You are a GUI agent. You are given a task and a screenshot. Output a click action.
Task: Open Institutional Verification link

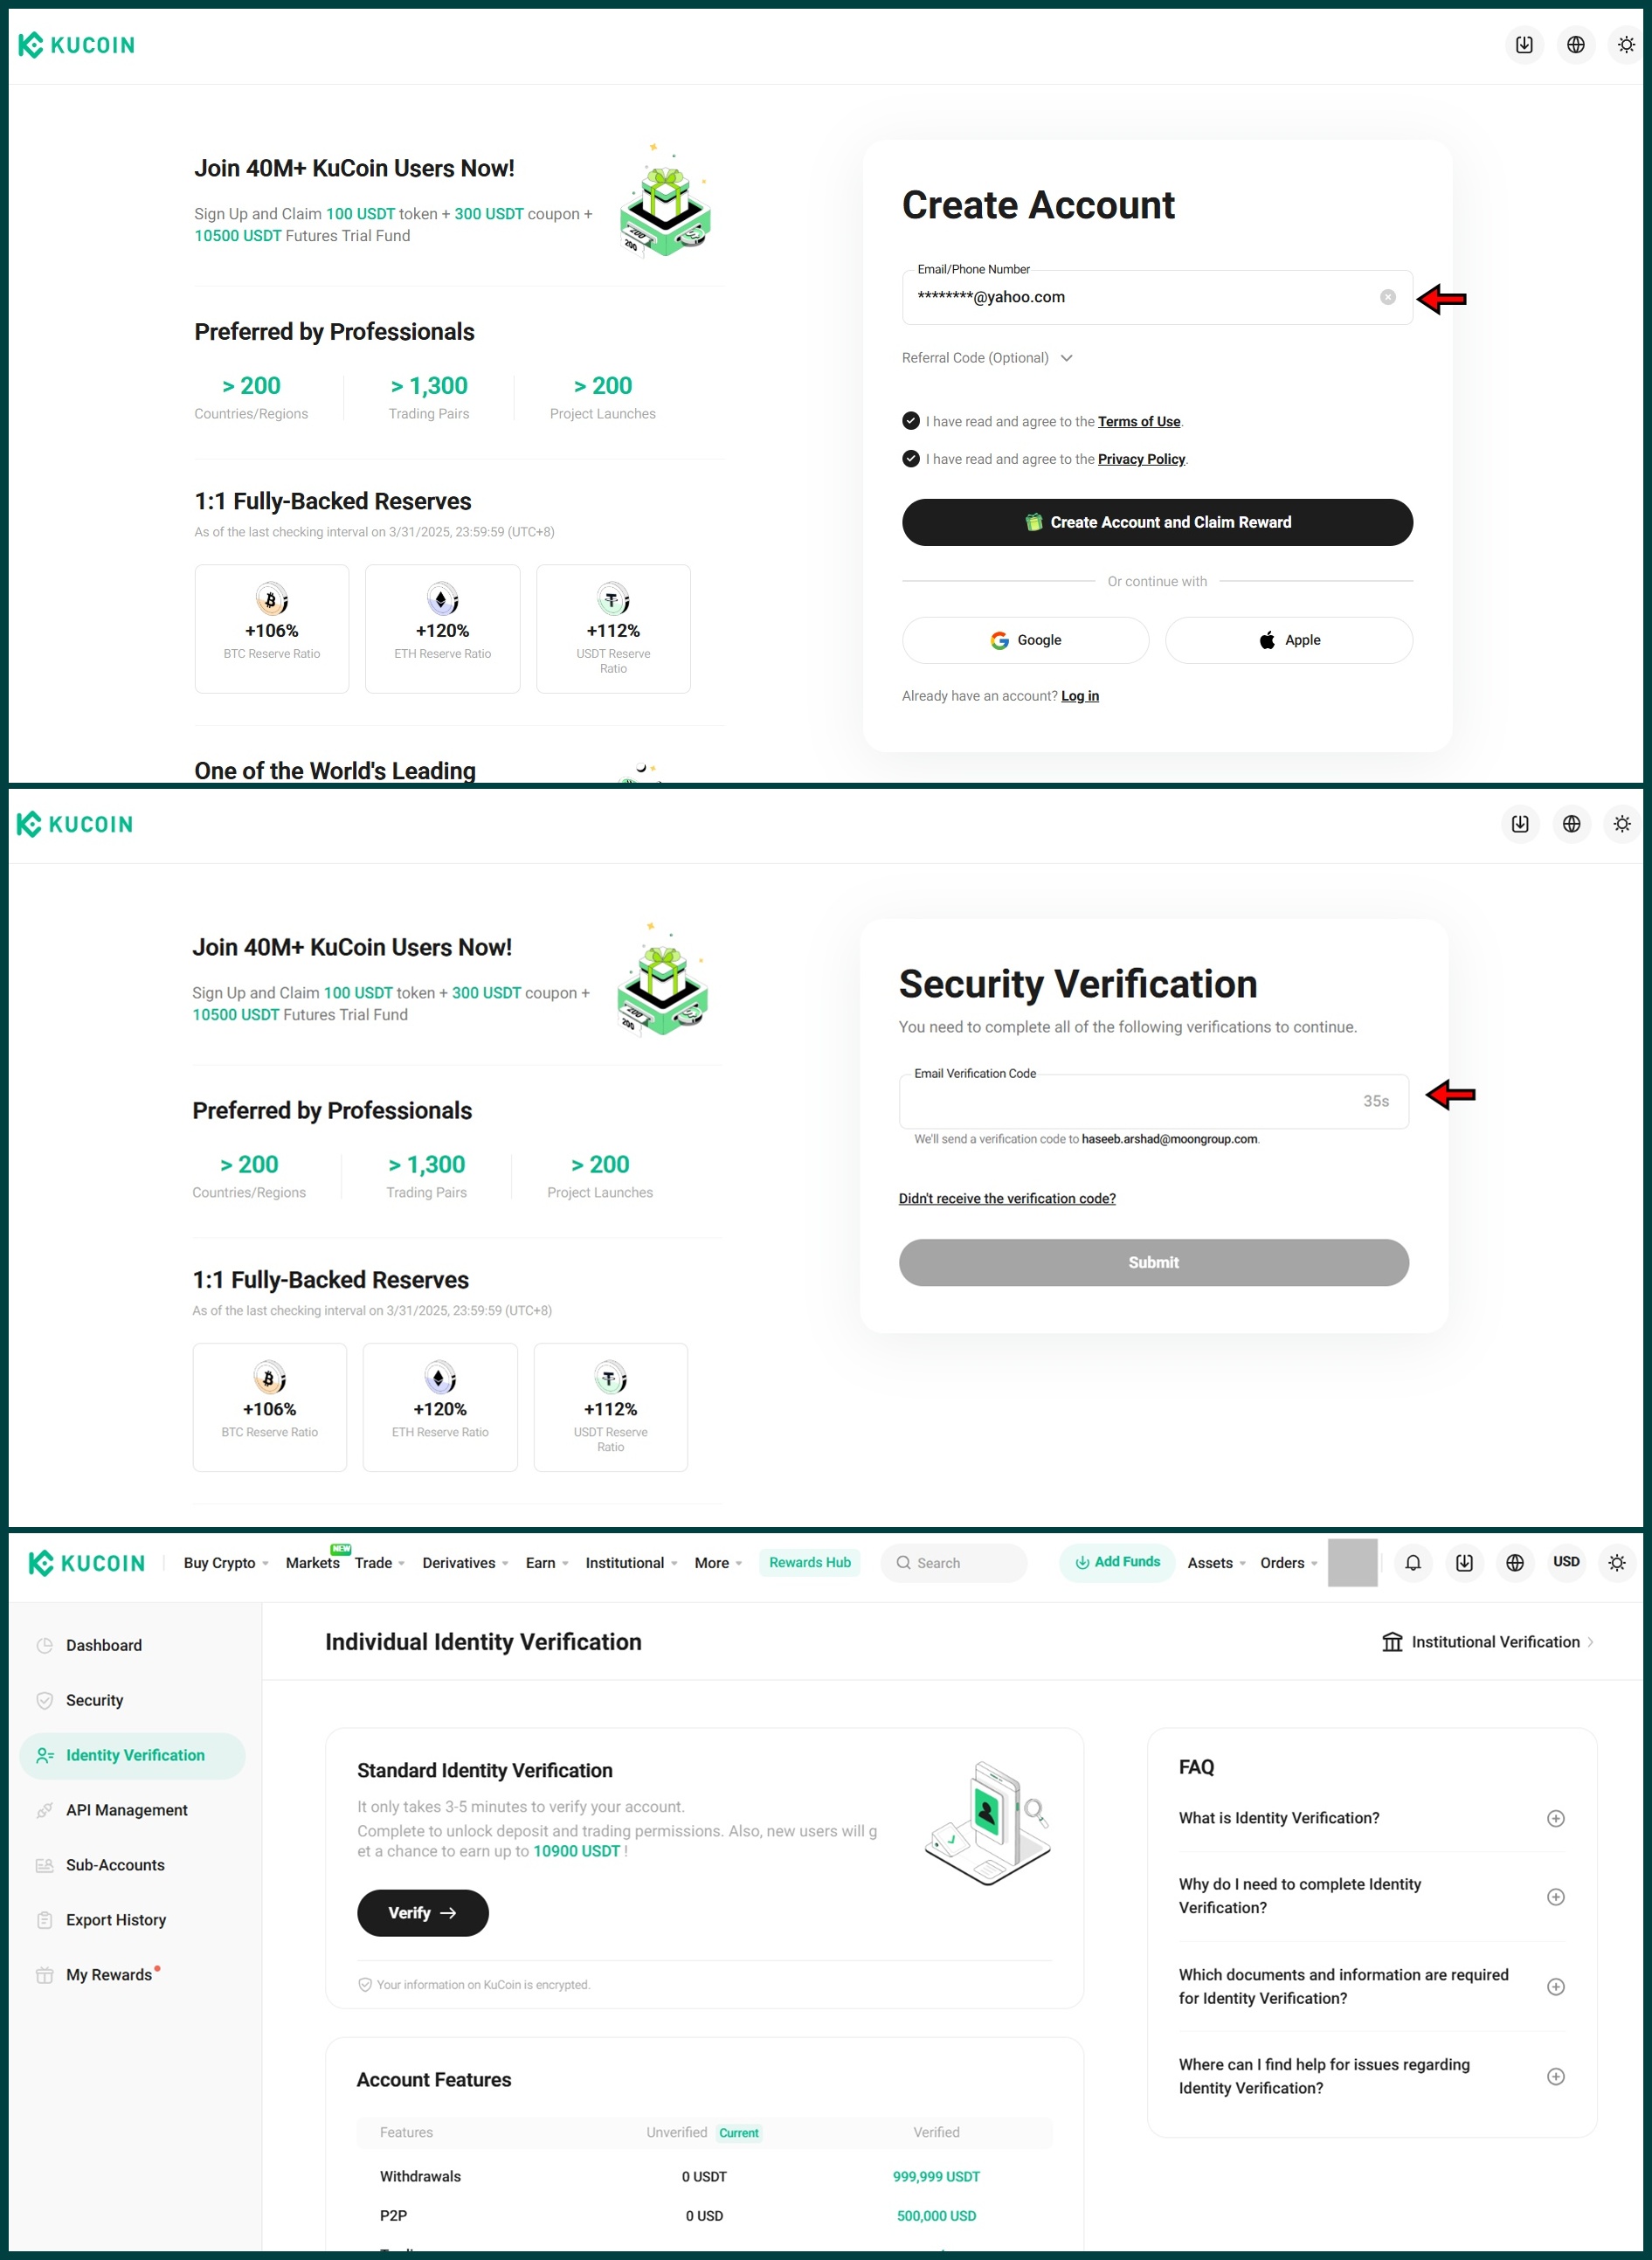click(x=1487, y=1642)
